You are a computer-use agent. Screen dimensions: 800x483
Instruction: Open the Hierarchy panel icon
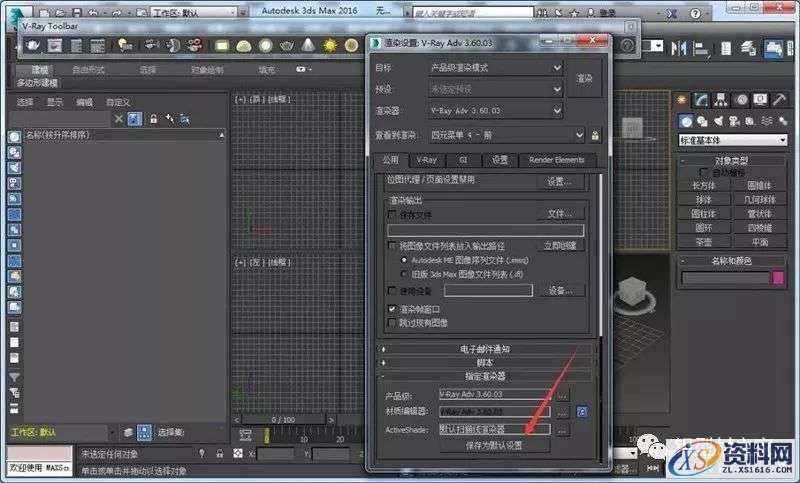pyautogui.click(x=720, y=100)
